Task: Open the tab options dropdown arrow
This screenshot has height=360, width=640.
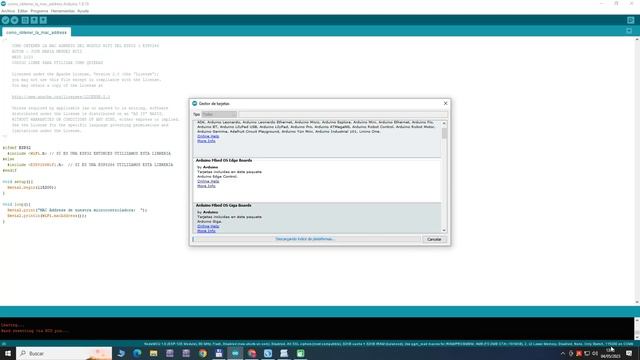Action: pos(629,31)
